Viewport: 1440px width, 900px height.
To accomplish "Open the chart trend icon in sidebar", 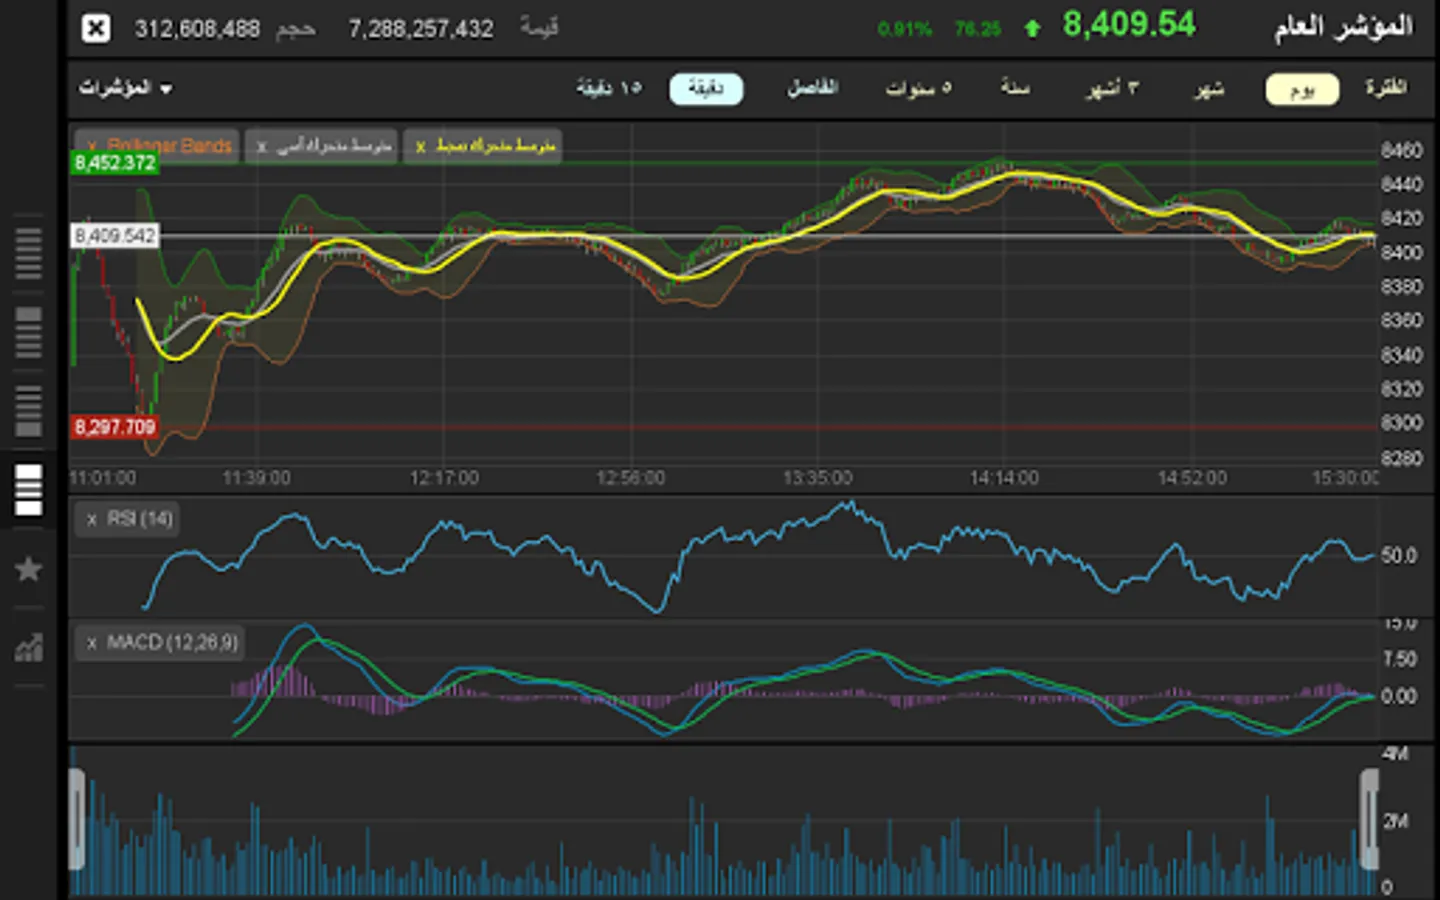I will [29, 648].
